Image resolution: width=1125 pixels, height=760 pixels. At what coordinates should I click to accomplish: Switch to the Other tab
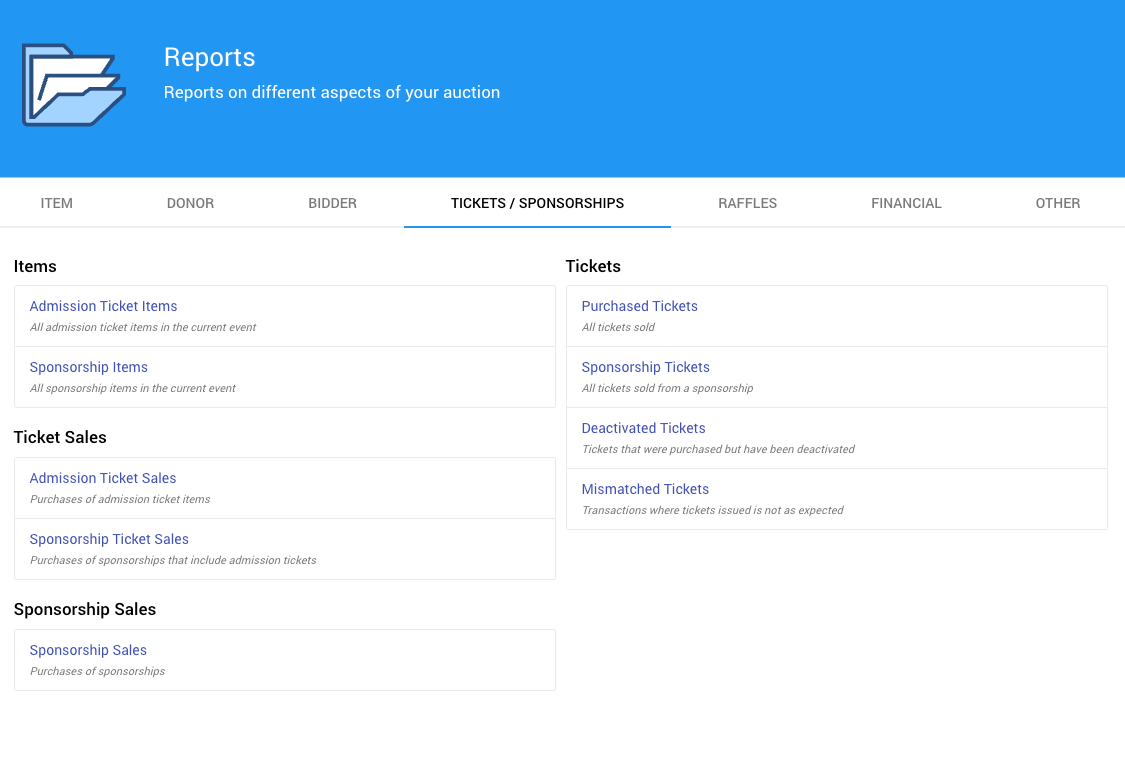point(1057,203)
